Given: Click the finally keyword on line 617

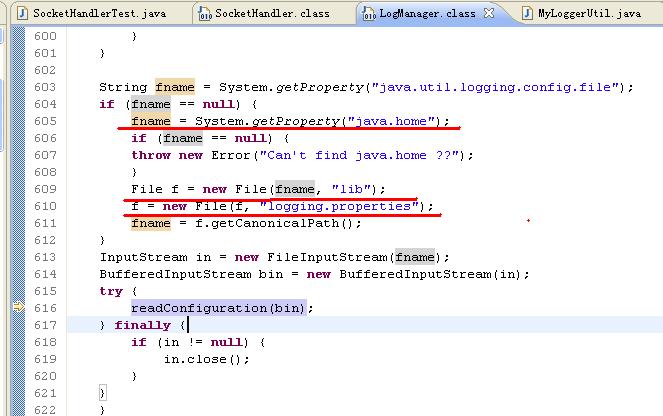Looking at the screenshot, I should 143,325.
